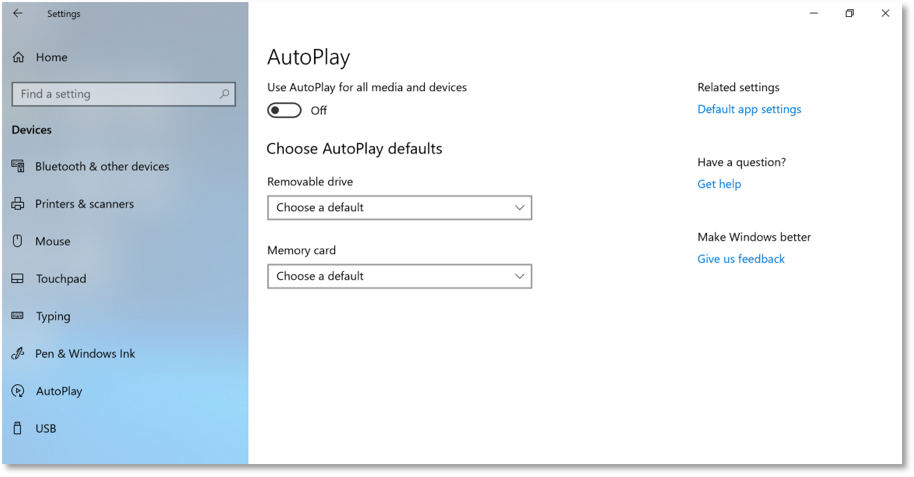Click the Pen & Windows Ink icon
Screen dimensions: 914x477
pyautogui.click(x=18, y=353)
